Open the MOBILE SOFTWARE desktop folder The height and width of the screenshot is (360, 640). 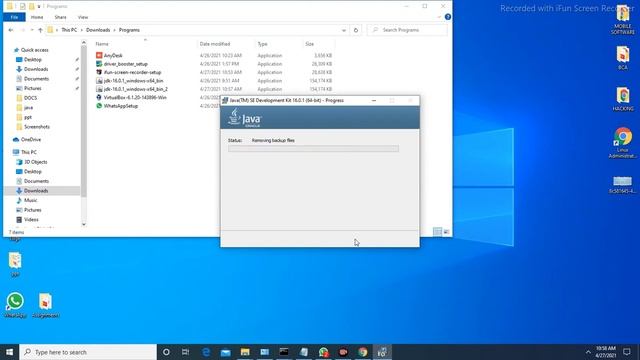coord(622,19)
